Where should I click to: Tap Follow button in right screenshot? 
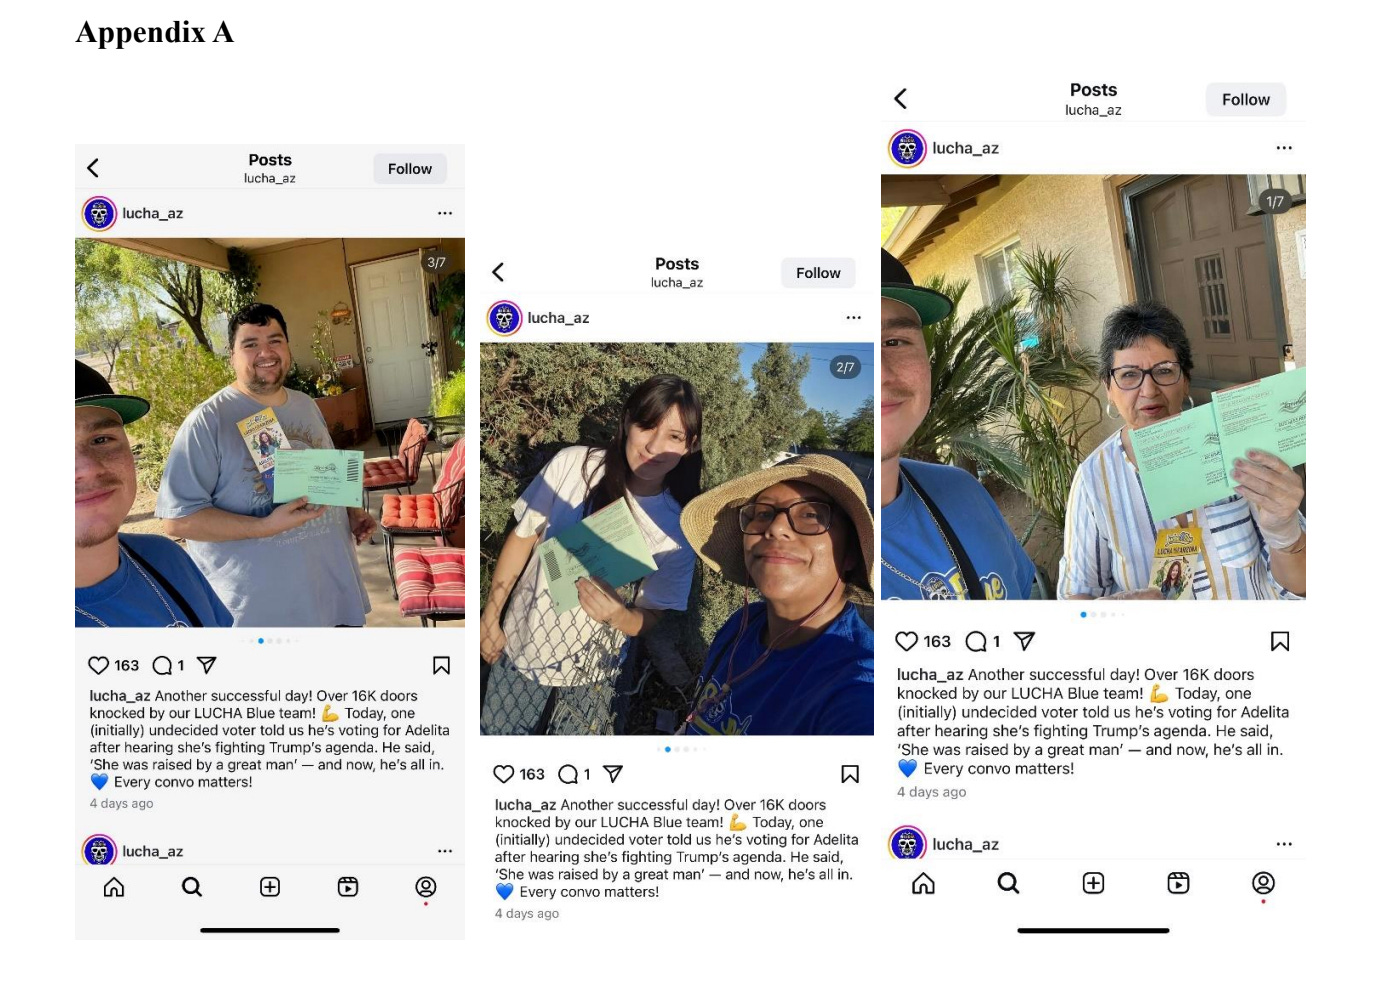pyautogui.click(x=1245, y=100)
